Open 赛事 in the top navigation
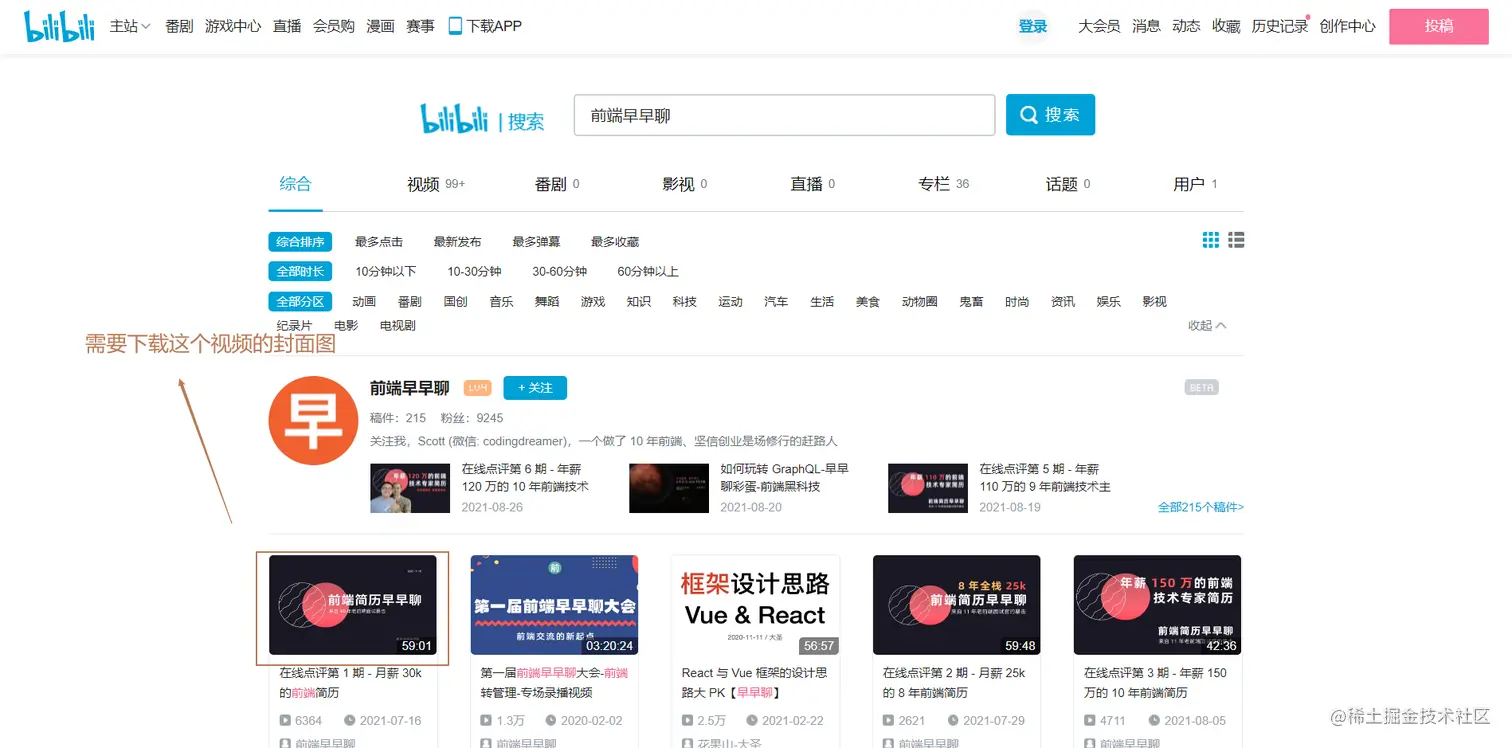The width and height of the screenshot is (1512, 748). [420, 26]
